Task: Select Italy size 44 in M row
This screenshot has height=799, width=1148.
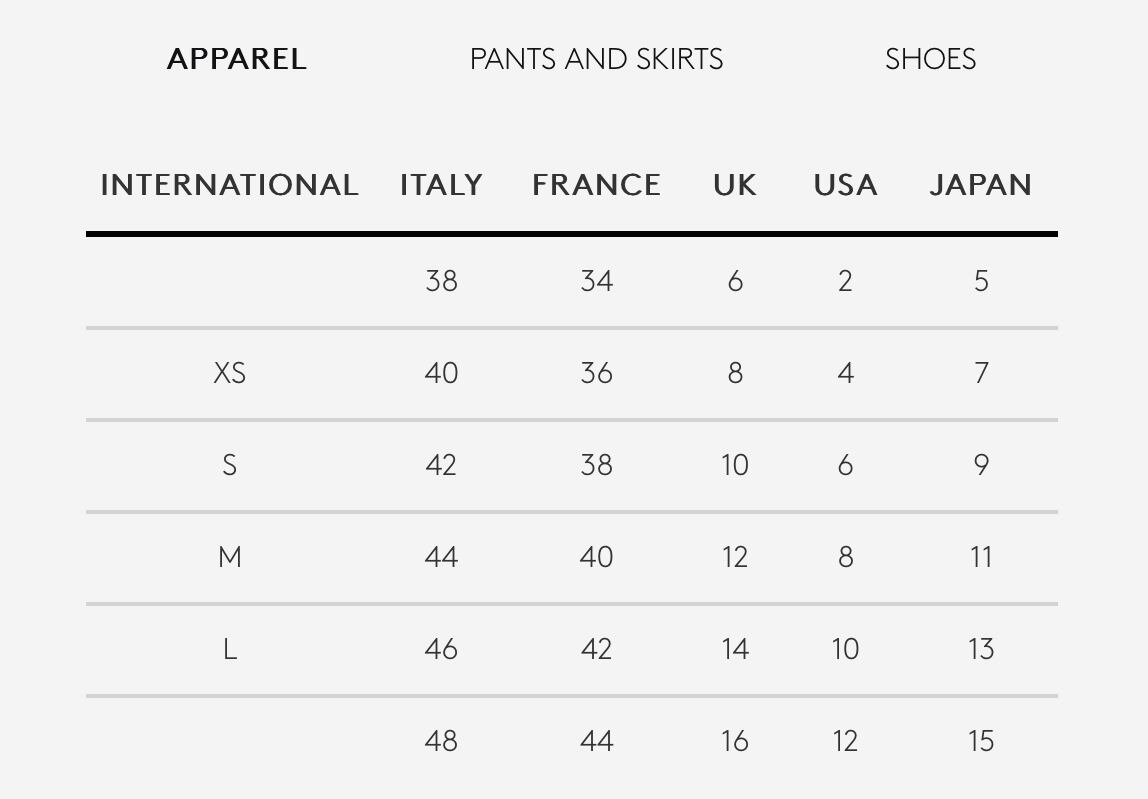Action: tap(441, 557)
